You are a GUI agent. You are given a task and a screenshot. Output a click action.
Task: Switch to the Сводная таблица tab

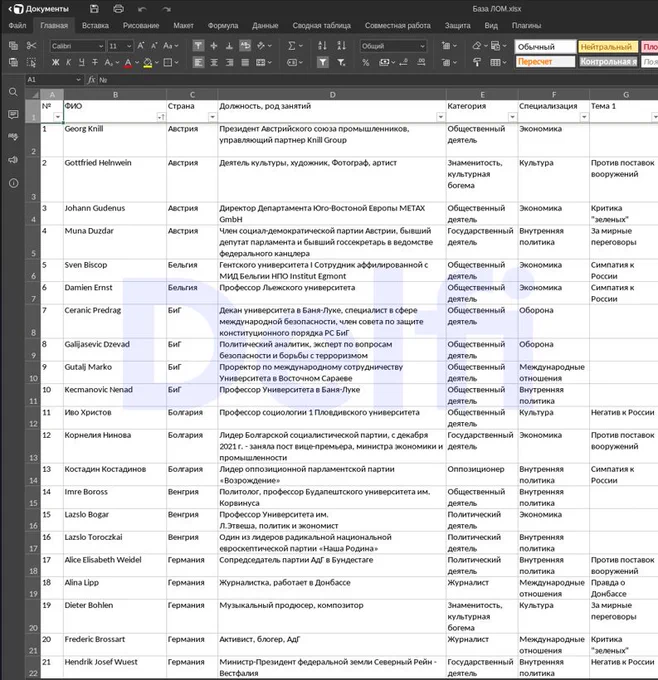(x=321, y=26)
